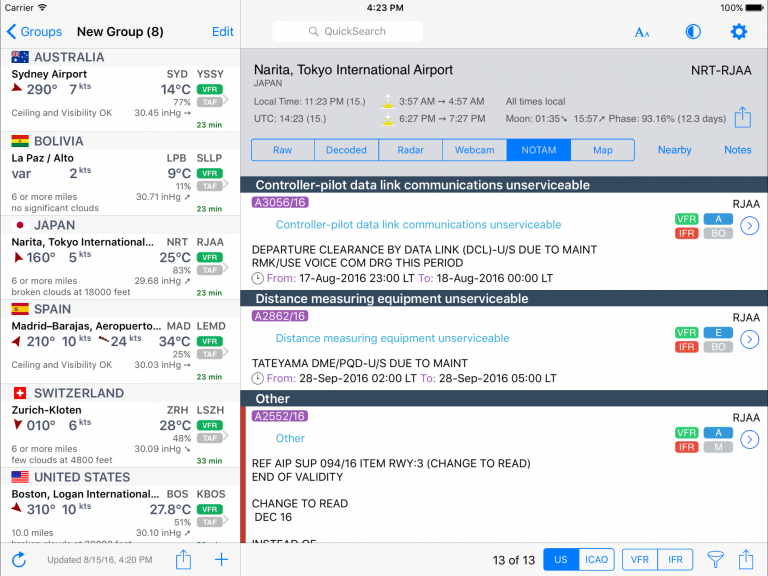Select NOTAM ID A2552/16 tag
768x576 pixels.
pos(280,416)
